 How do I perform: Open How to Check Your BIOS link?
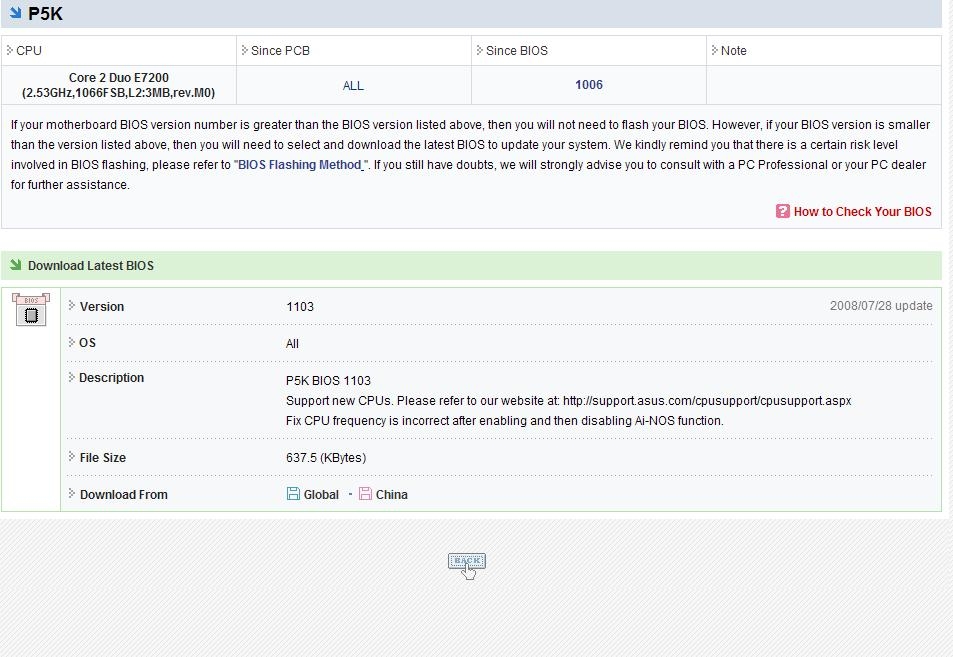coord(862,212)
